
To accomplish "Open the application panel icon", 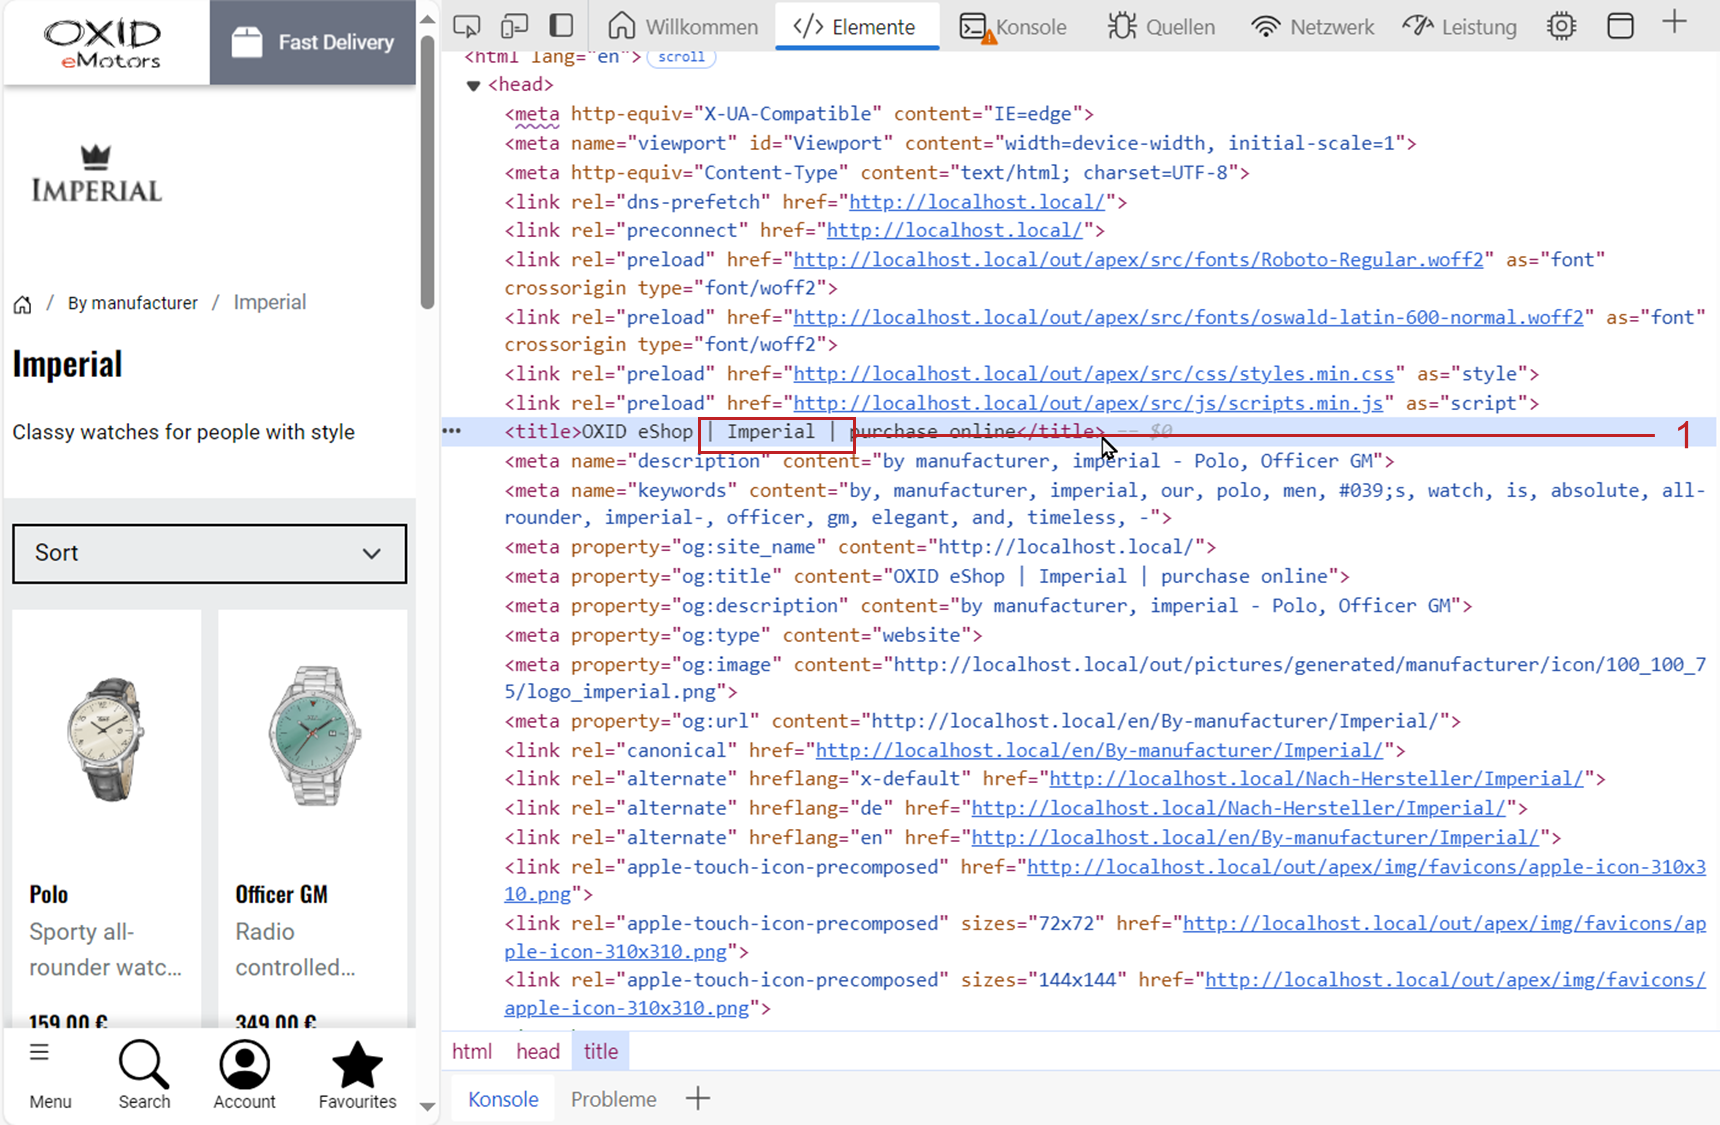I will [1620, 26].
